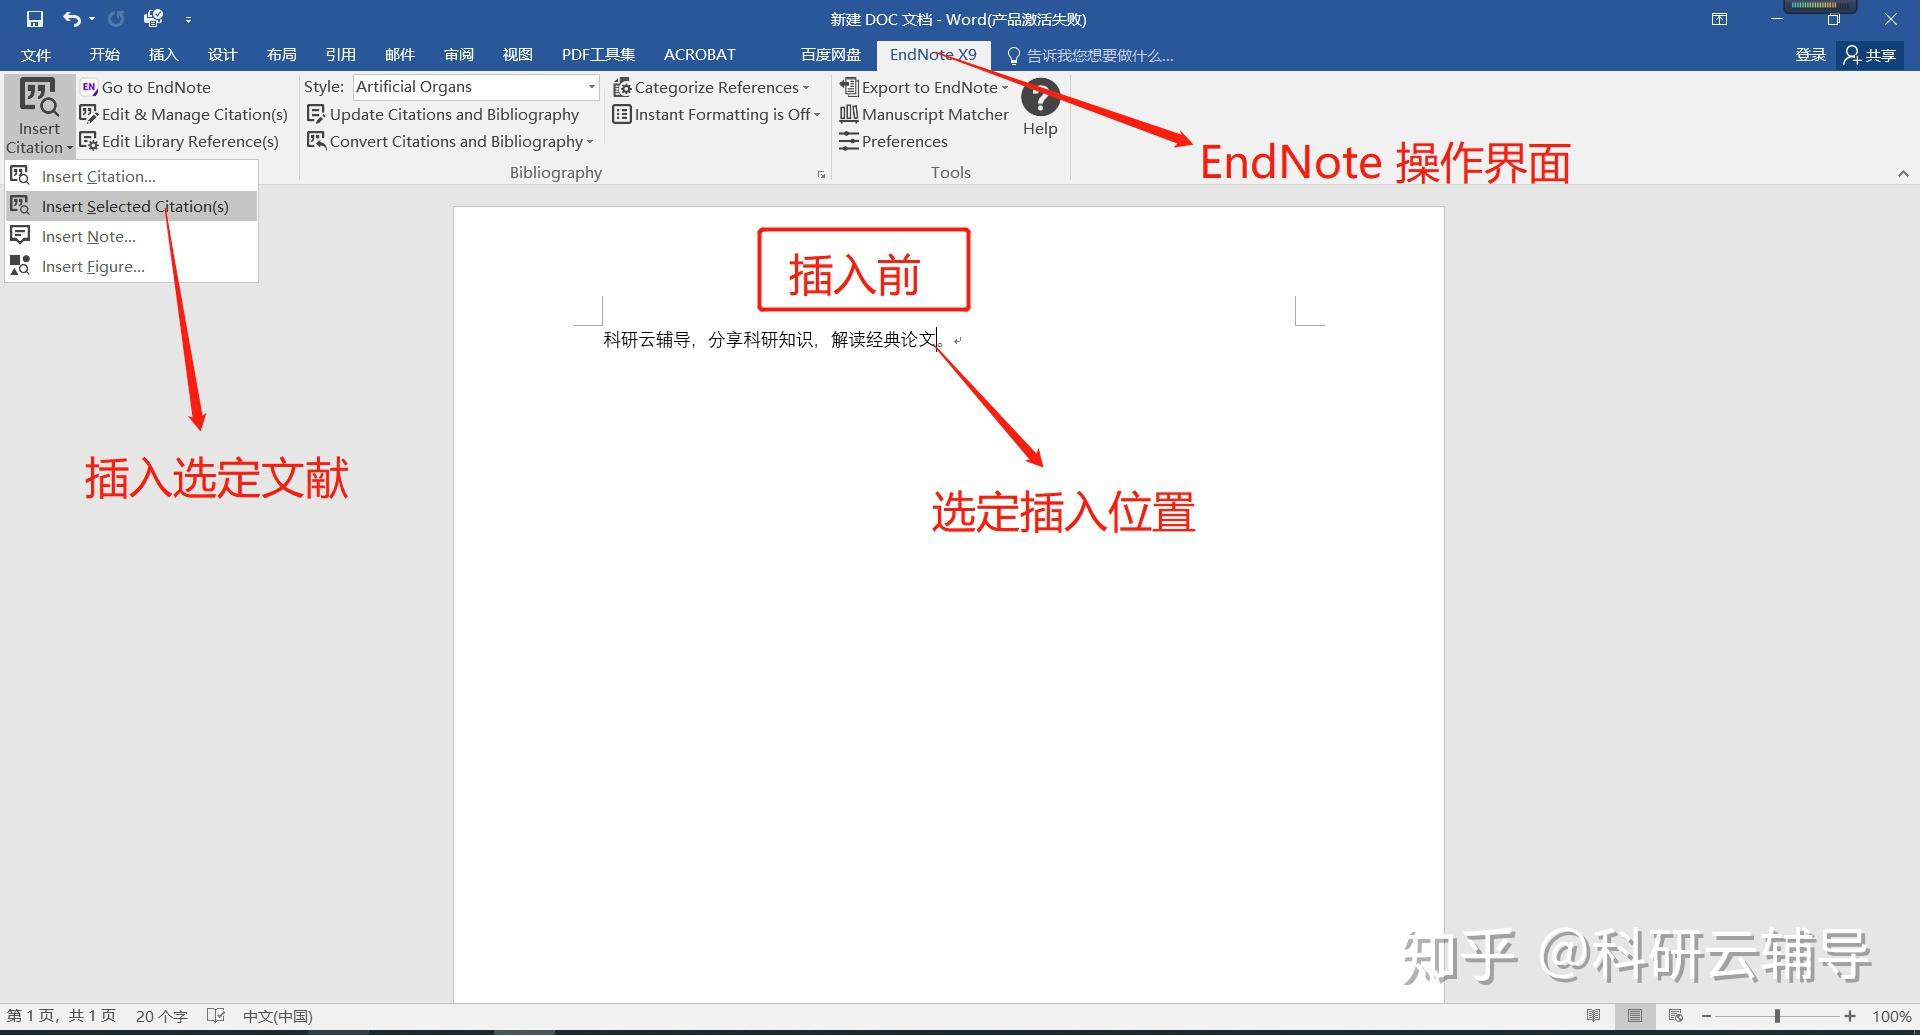Click the Undo arrow icon
This screenshot has height=1036, width=1922.
[x=72, y=19]
